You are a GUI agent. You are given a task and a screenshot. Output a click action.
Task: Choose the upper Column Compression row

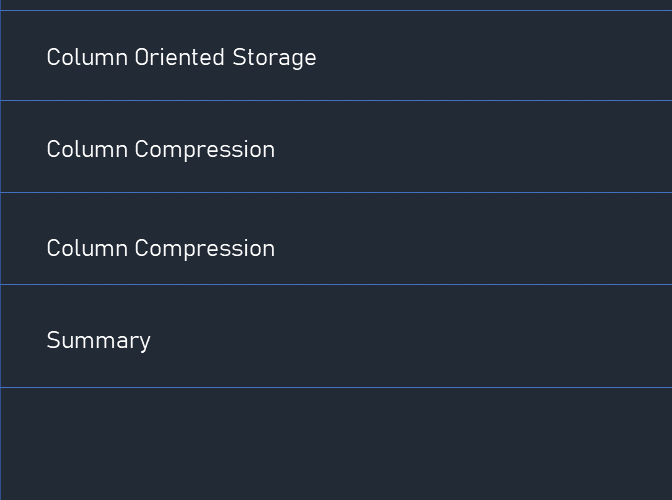tap(336, 147)
